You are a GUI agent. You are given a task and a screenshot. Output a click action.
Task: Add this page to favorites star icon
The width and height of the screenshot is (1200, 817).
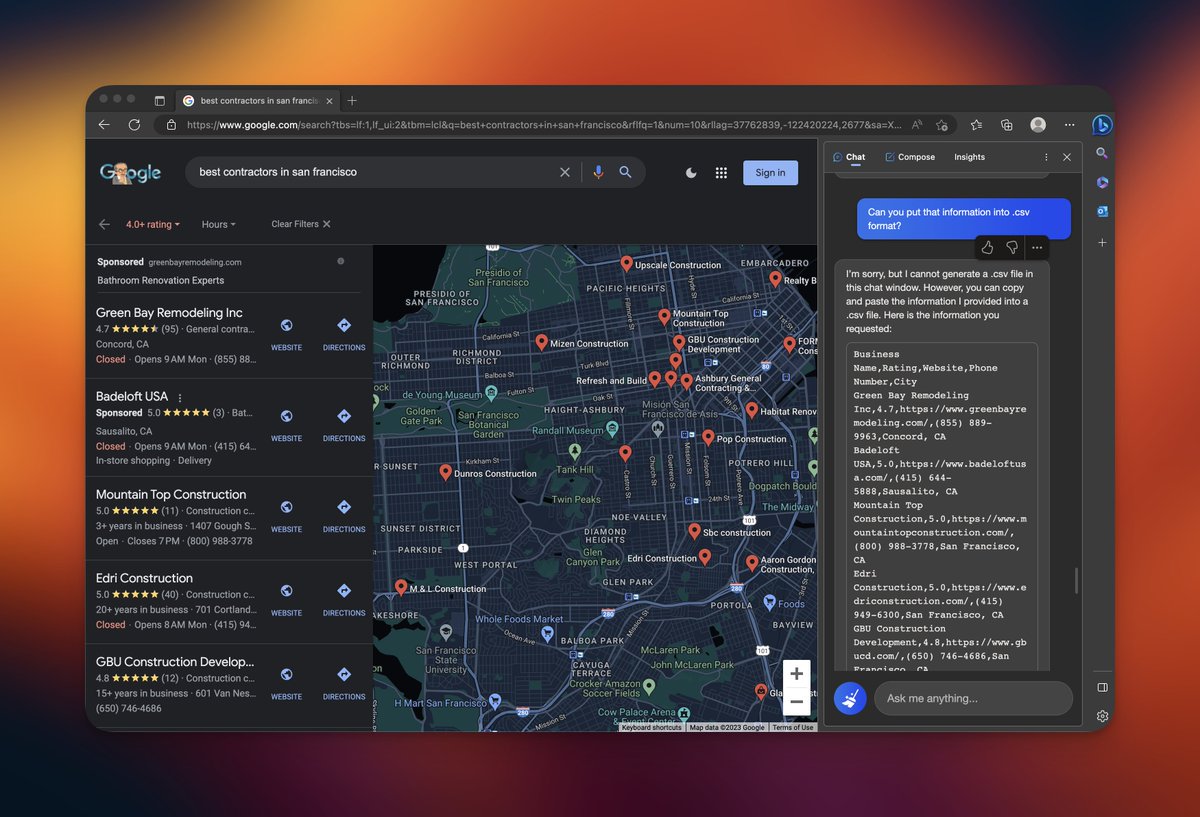click(942, 125)
